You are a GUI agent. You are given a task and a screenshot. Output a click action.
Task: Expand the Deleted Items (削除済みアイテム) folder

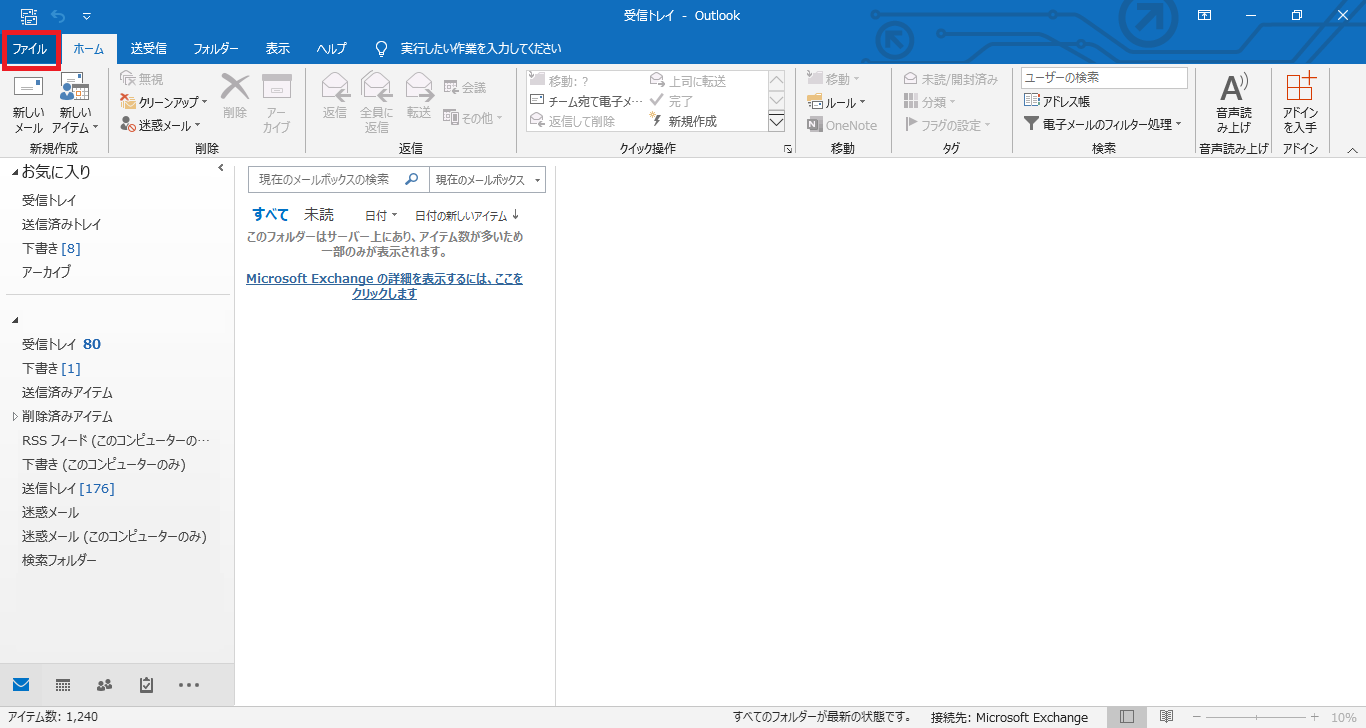point(15,416)
